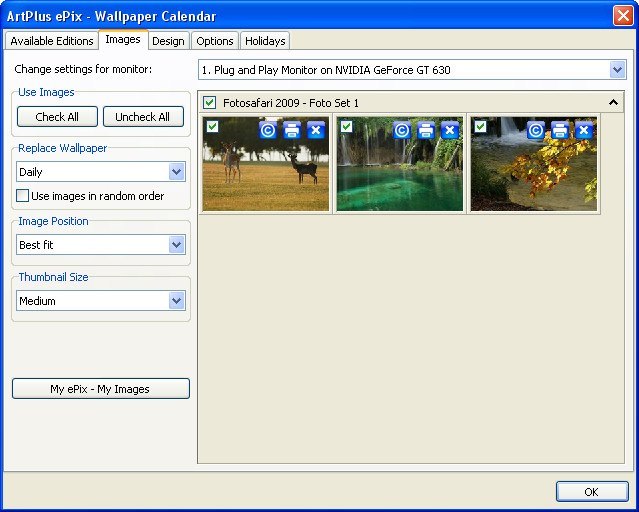Click copyright icon on waterfall lake image

(402, 130)
